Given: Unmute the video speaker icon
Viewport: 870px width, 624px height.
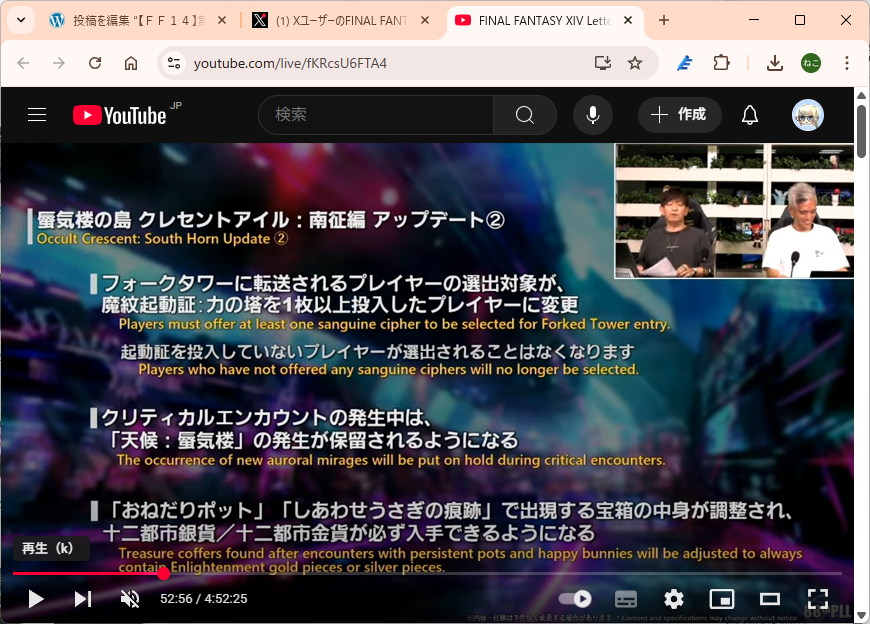Looking at the screenshot, I should [x=130, y=599].
